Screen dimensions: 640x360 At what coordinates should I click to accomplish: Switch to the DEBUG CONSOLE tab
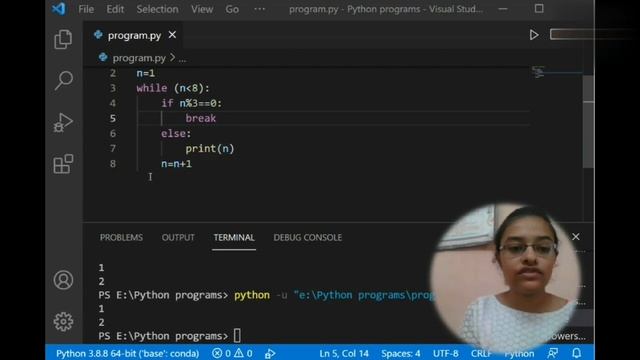[307, 238]
